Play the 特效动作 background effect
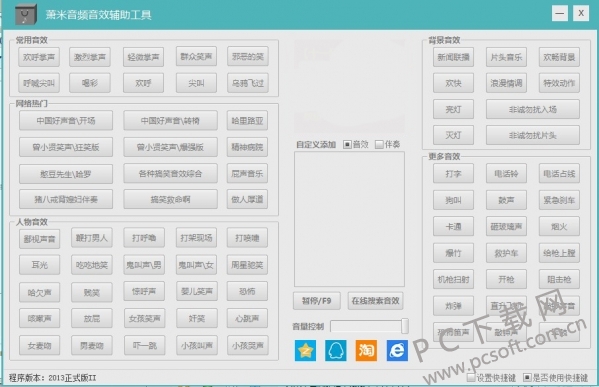Viewport: 599px width, 387px height. (559, 83)
